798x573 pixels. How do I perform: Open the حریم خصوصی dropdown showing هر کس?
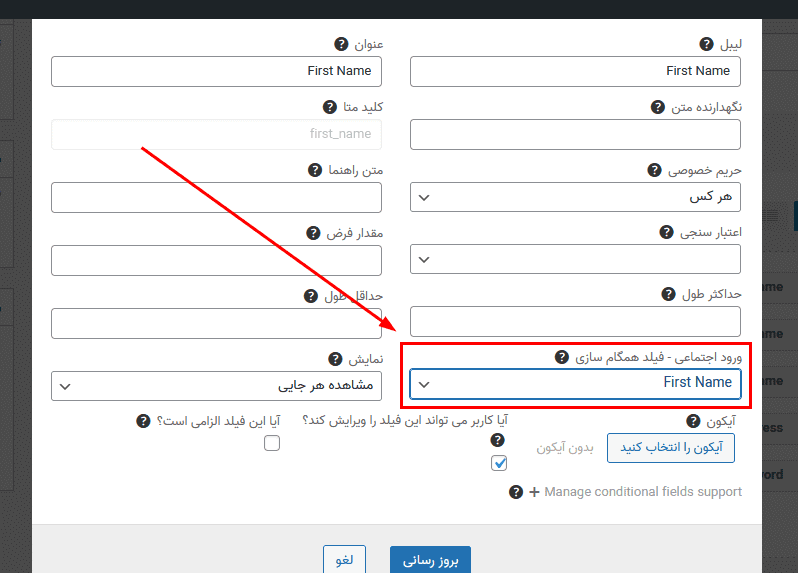point(575,197)
